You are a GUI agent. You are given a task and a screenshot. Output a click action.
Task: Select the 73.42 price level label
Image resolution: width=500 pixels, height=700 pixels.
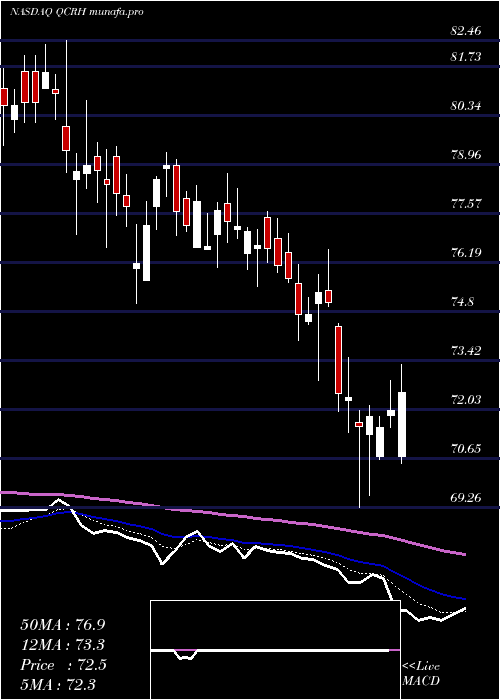click(x=466, y=350)
